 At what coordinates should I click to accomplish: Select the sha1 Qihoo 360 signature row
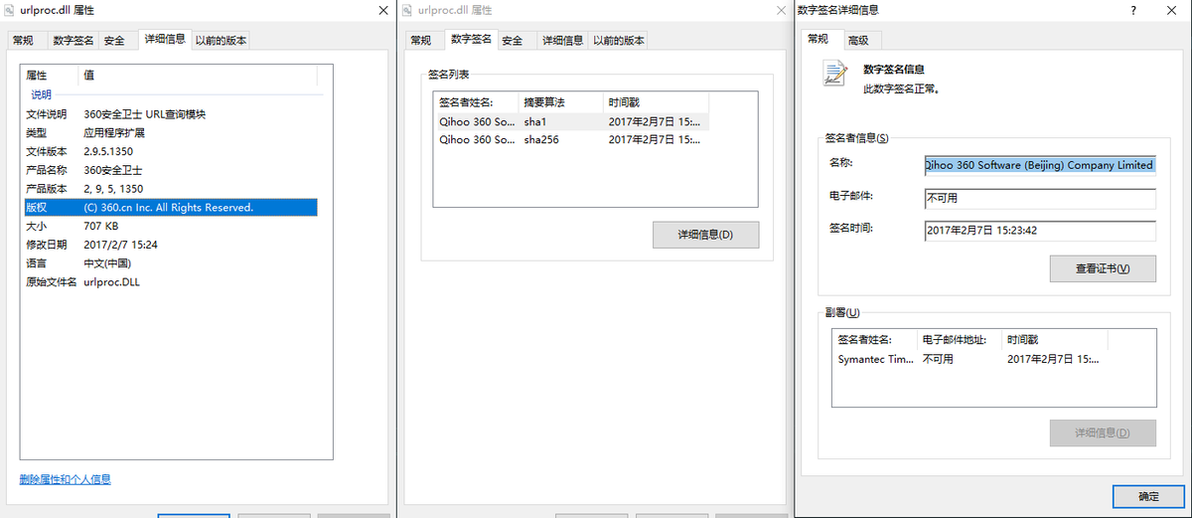[x=574, y=122]
